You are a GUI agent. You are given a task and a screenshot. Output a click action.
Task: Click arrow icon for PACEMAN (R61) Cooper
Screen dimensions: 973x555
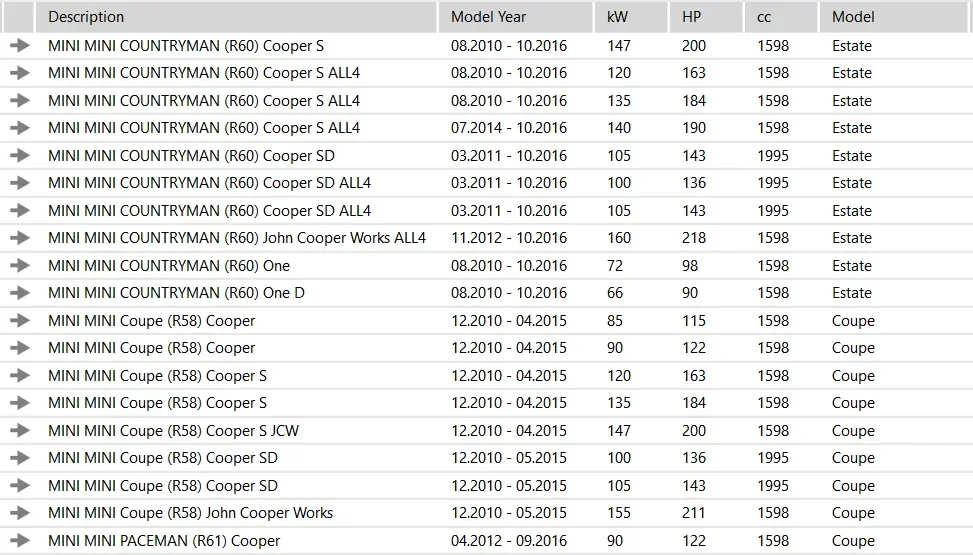coord(20,540)
